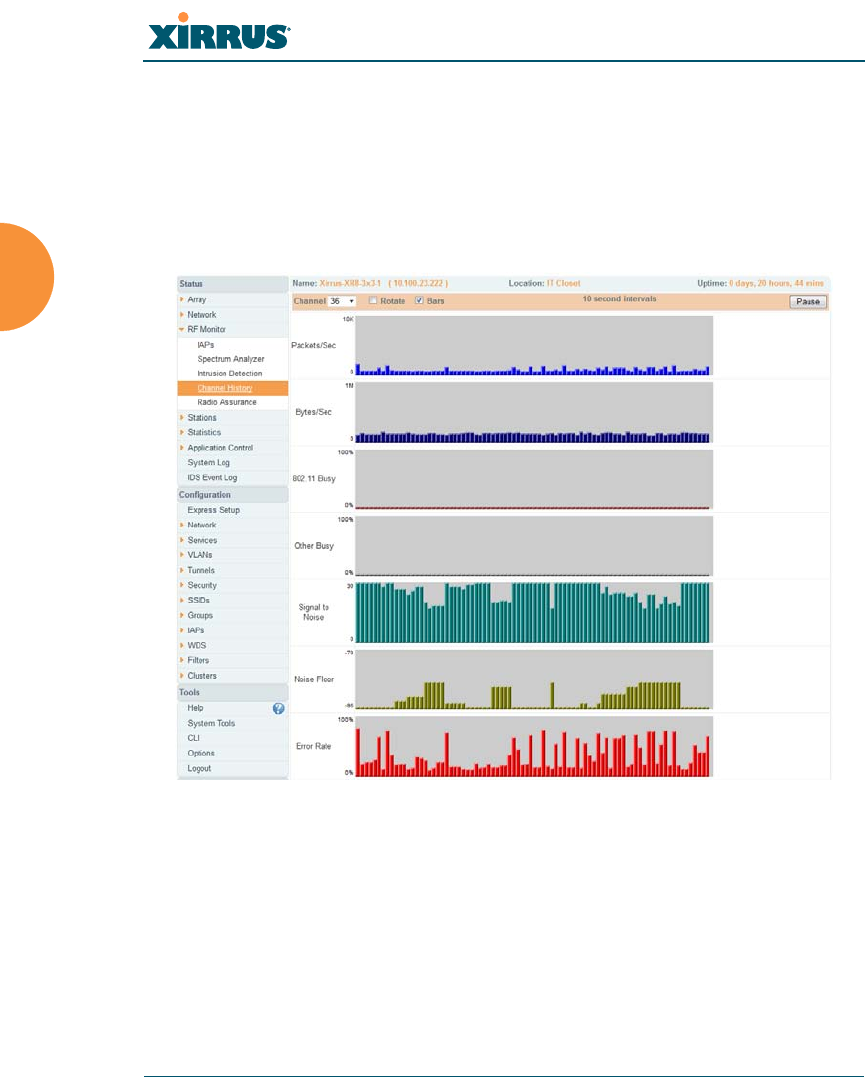Click Logout link
The height and width of the screenshot is (1077, 865).
coord(199,768)
